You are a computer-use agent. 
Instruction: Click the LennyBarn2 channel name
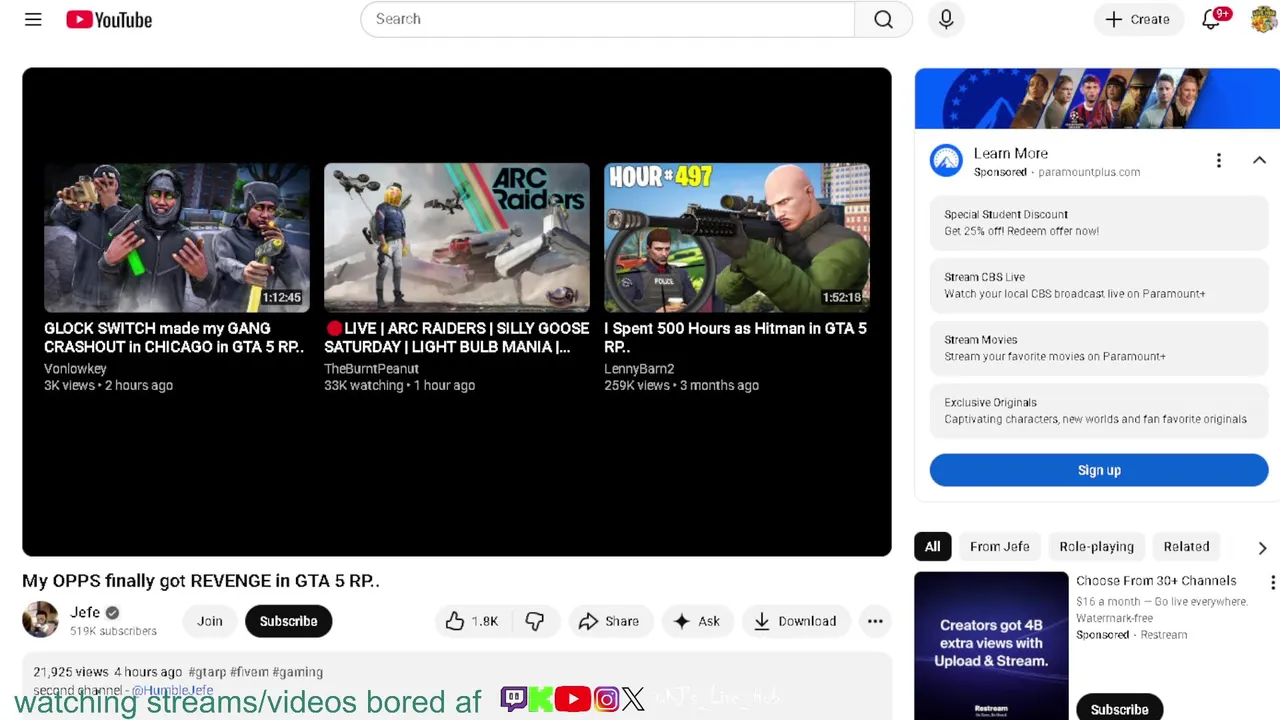[x=639, y=369]
